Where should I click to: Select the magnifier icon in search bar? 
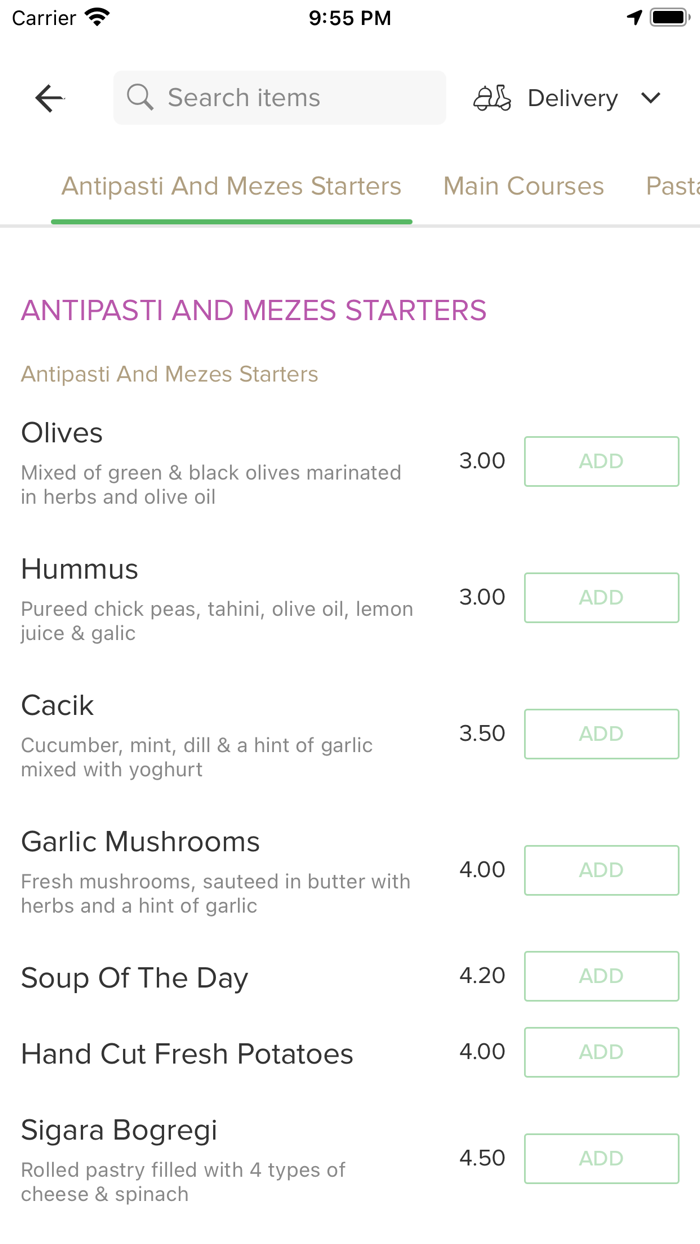(x=139, y=97)
